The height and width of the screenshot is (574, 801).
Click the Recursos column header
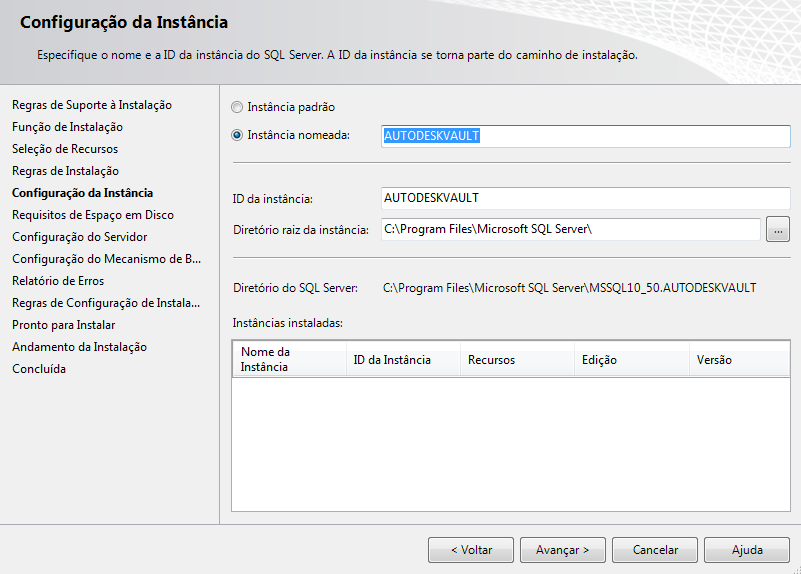pos(517,360)
